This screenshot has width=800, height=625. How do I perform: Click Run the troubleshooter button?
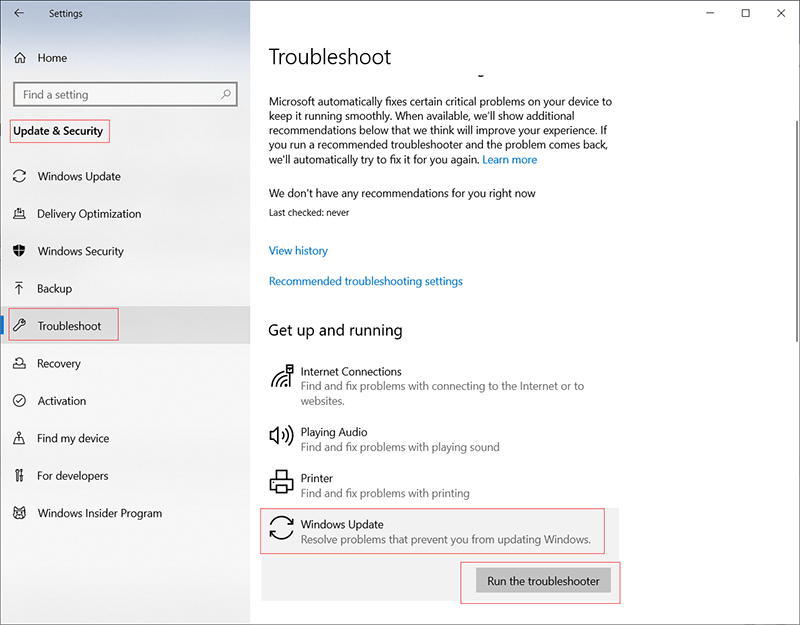click(x=543, y=581)
